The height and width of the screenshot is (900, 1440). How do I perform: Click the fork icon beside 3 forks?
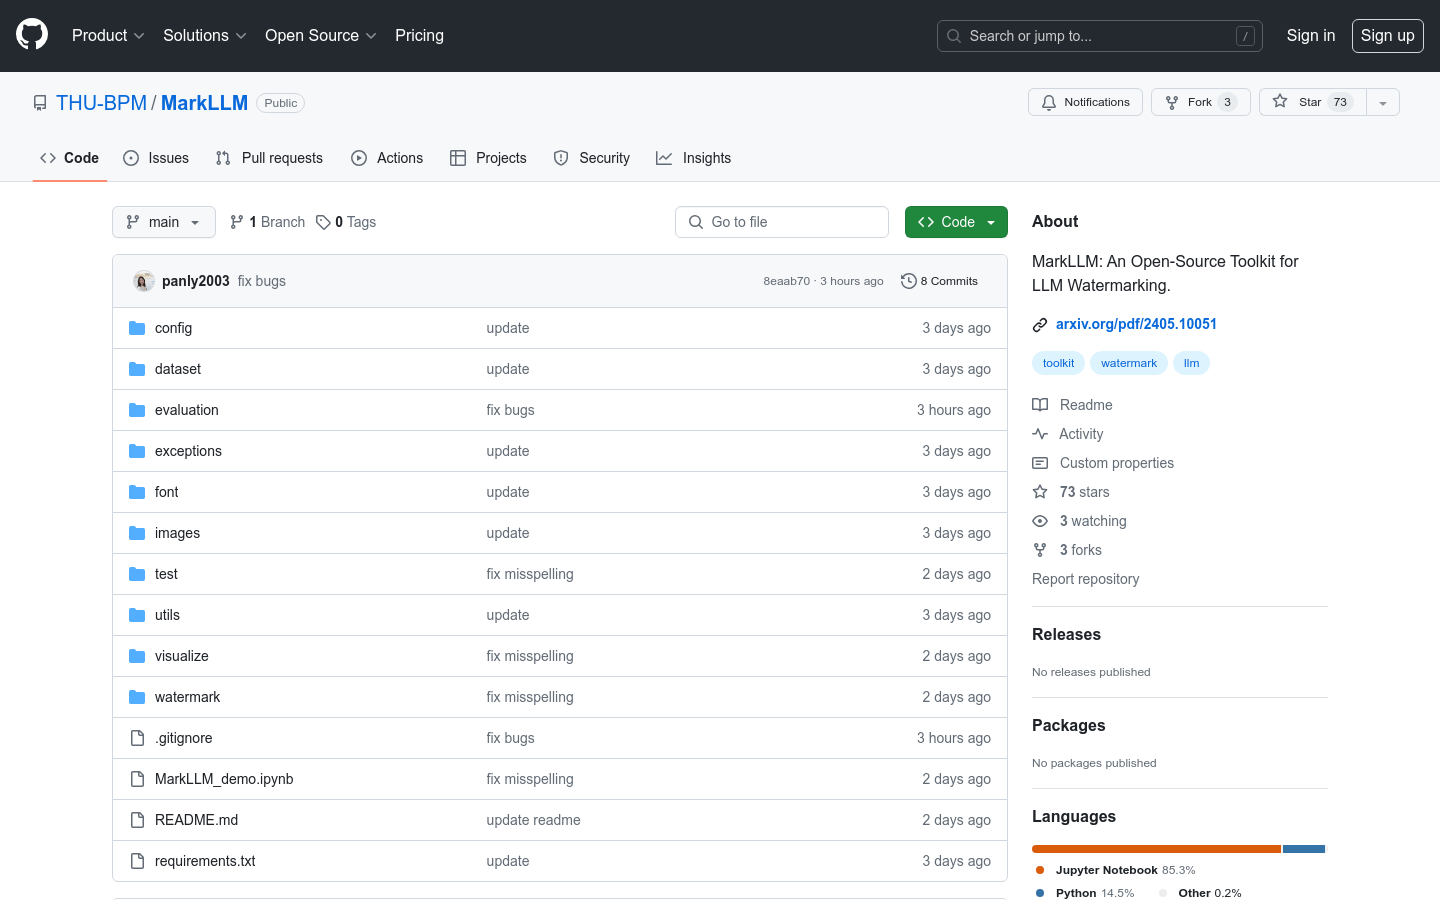1040,550
